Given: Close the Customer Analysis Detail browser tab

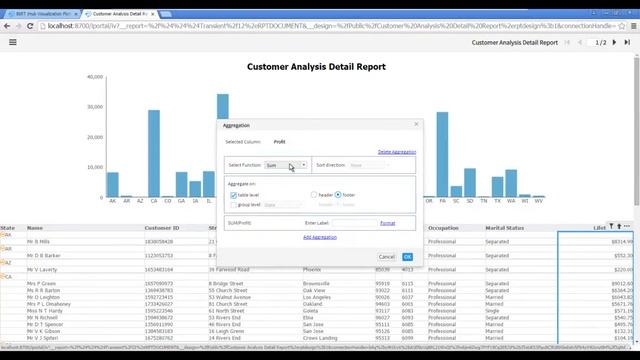Looking at the screenshot, I should (153, 14).
